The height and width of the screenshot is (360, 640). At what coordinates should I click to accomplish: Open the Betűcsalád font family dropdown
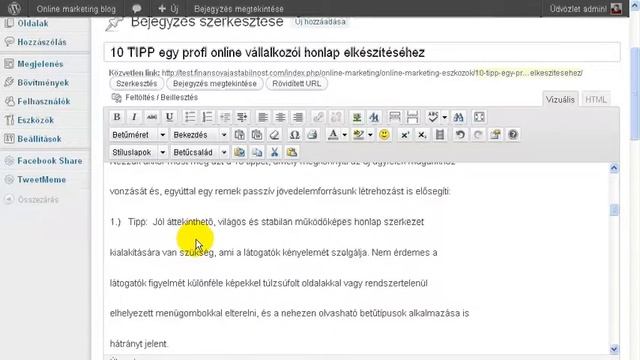click(200, 152)
